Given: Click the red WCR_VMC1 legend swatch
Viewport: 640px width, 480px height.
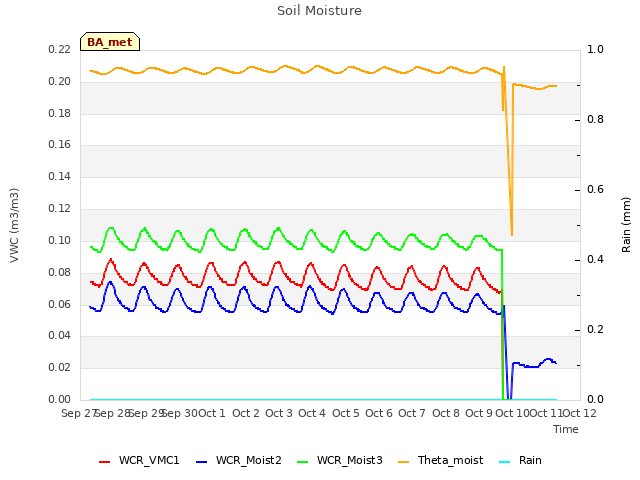Looking at the screenshot, I should (x=104, y=462).
